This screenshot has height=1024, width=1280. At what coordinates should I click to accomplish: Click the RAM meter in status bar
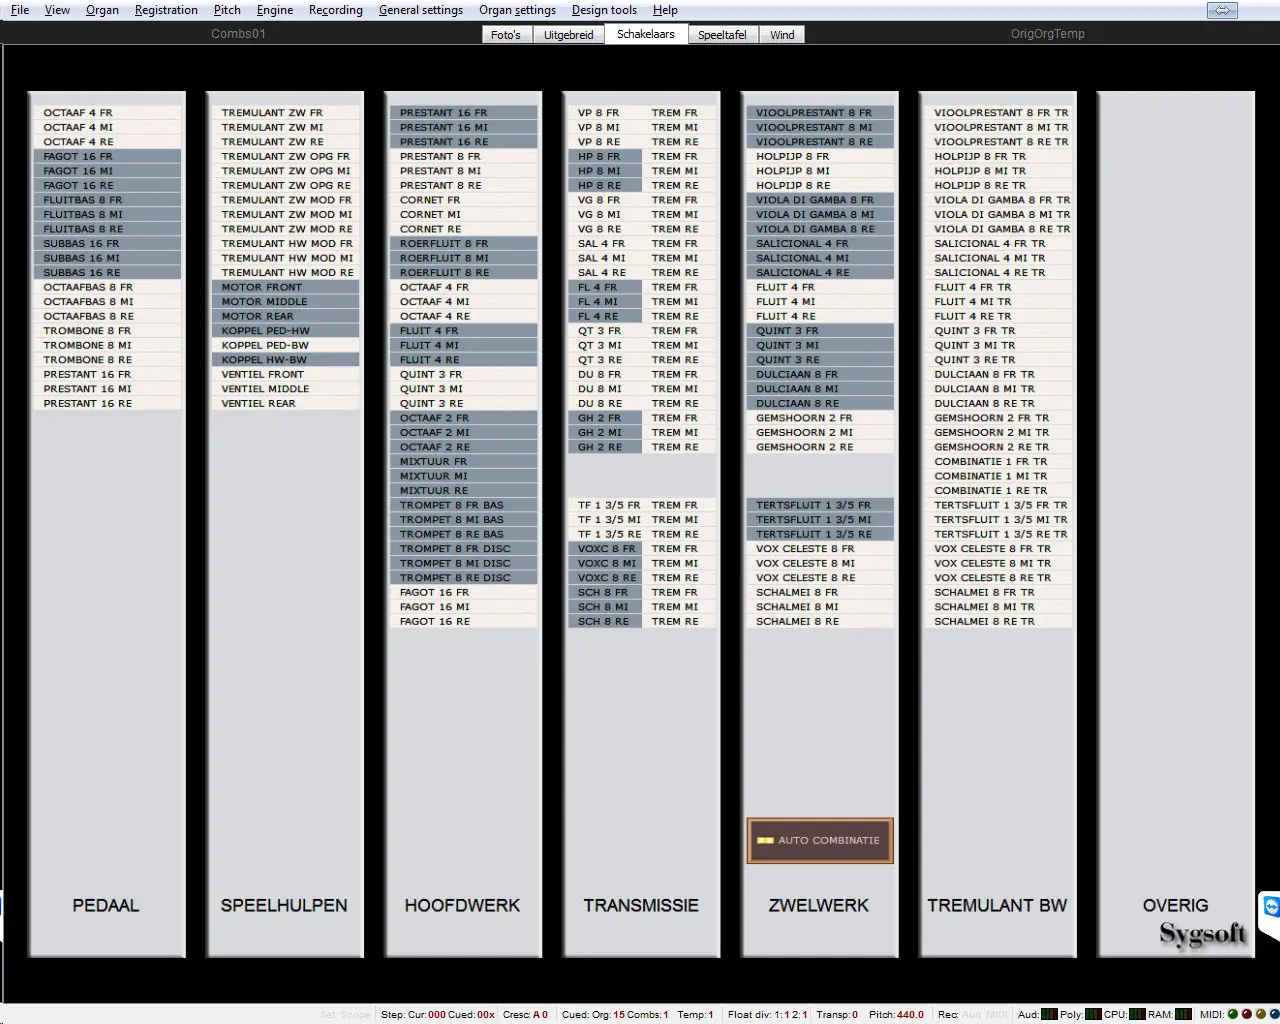[1184, 1014]
